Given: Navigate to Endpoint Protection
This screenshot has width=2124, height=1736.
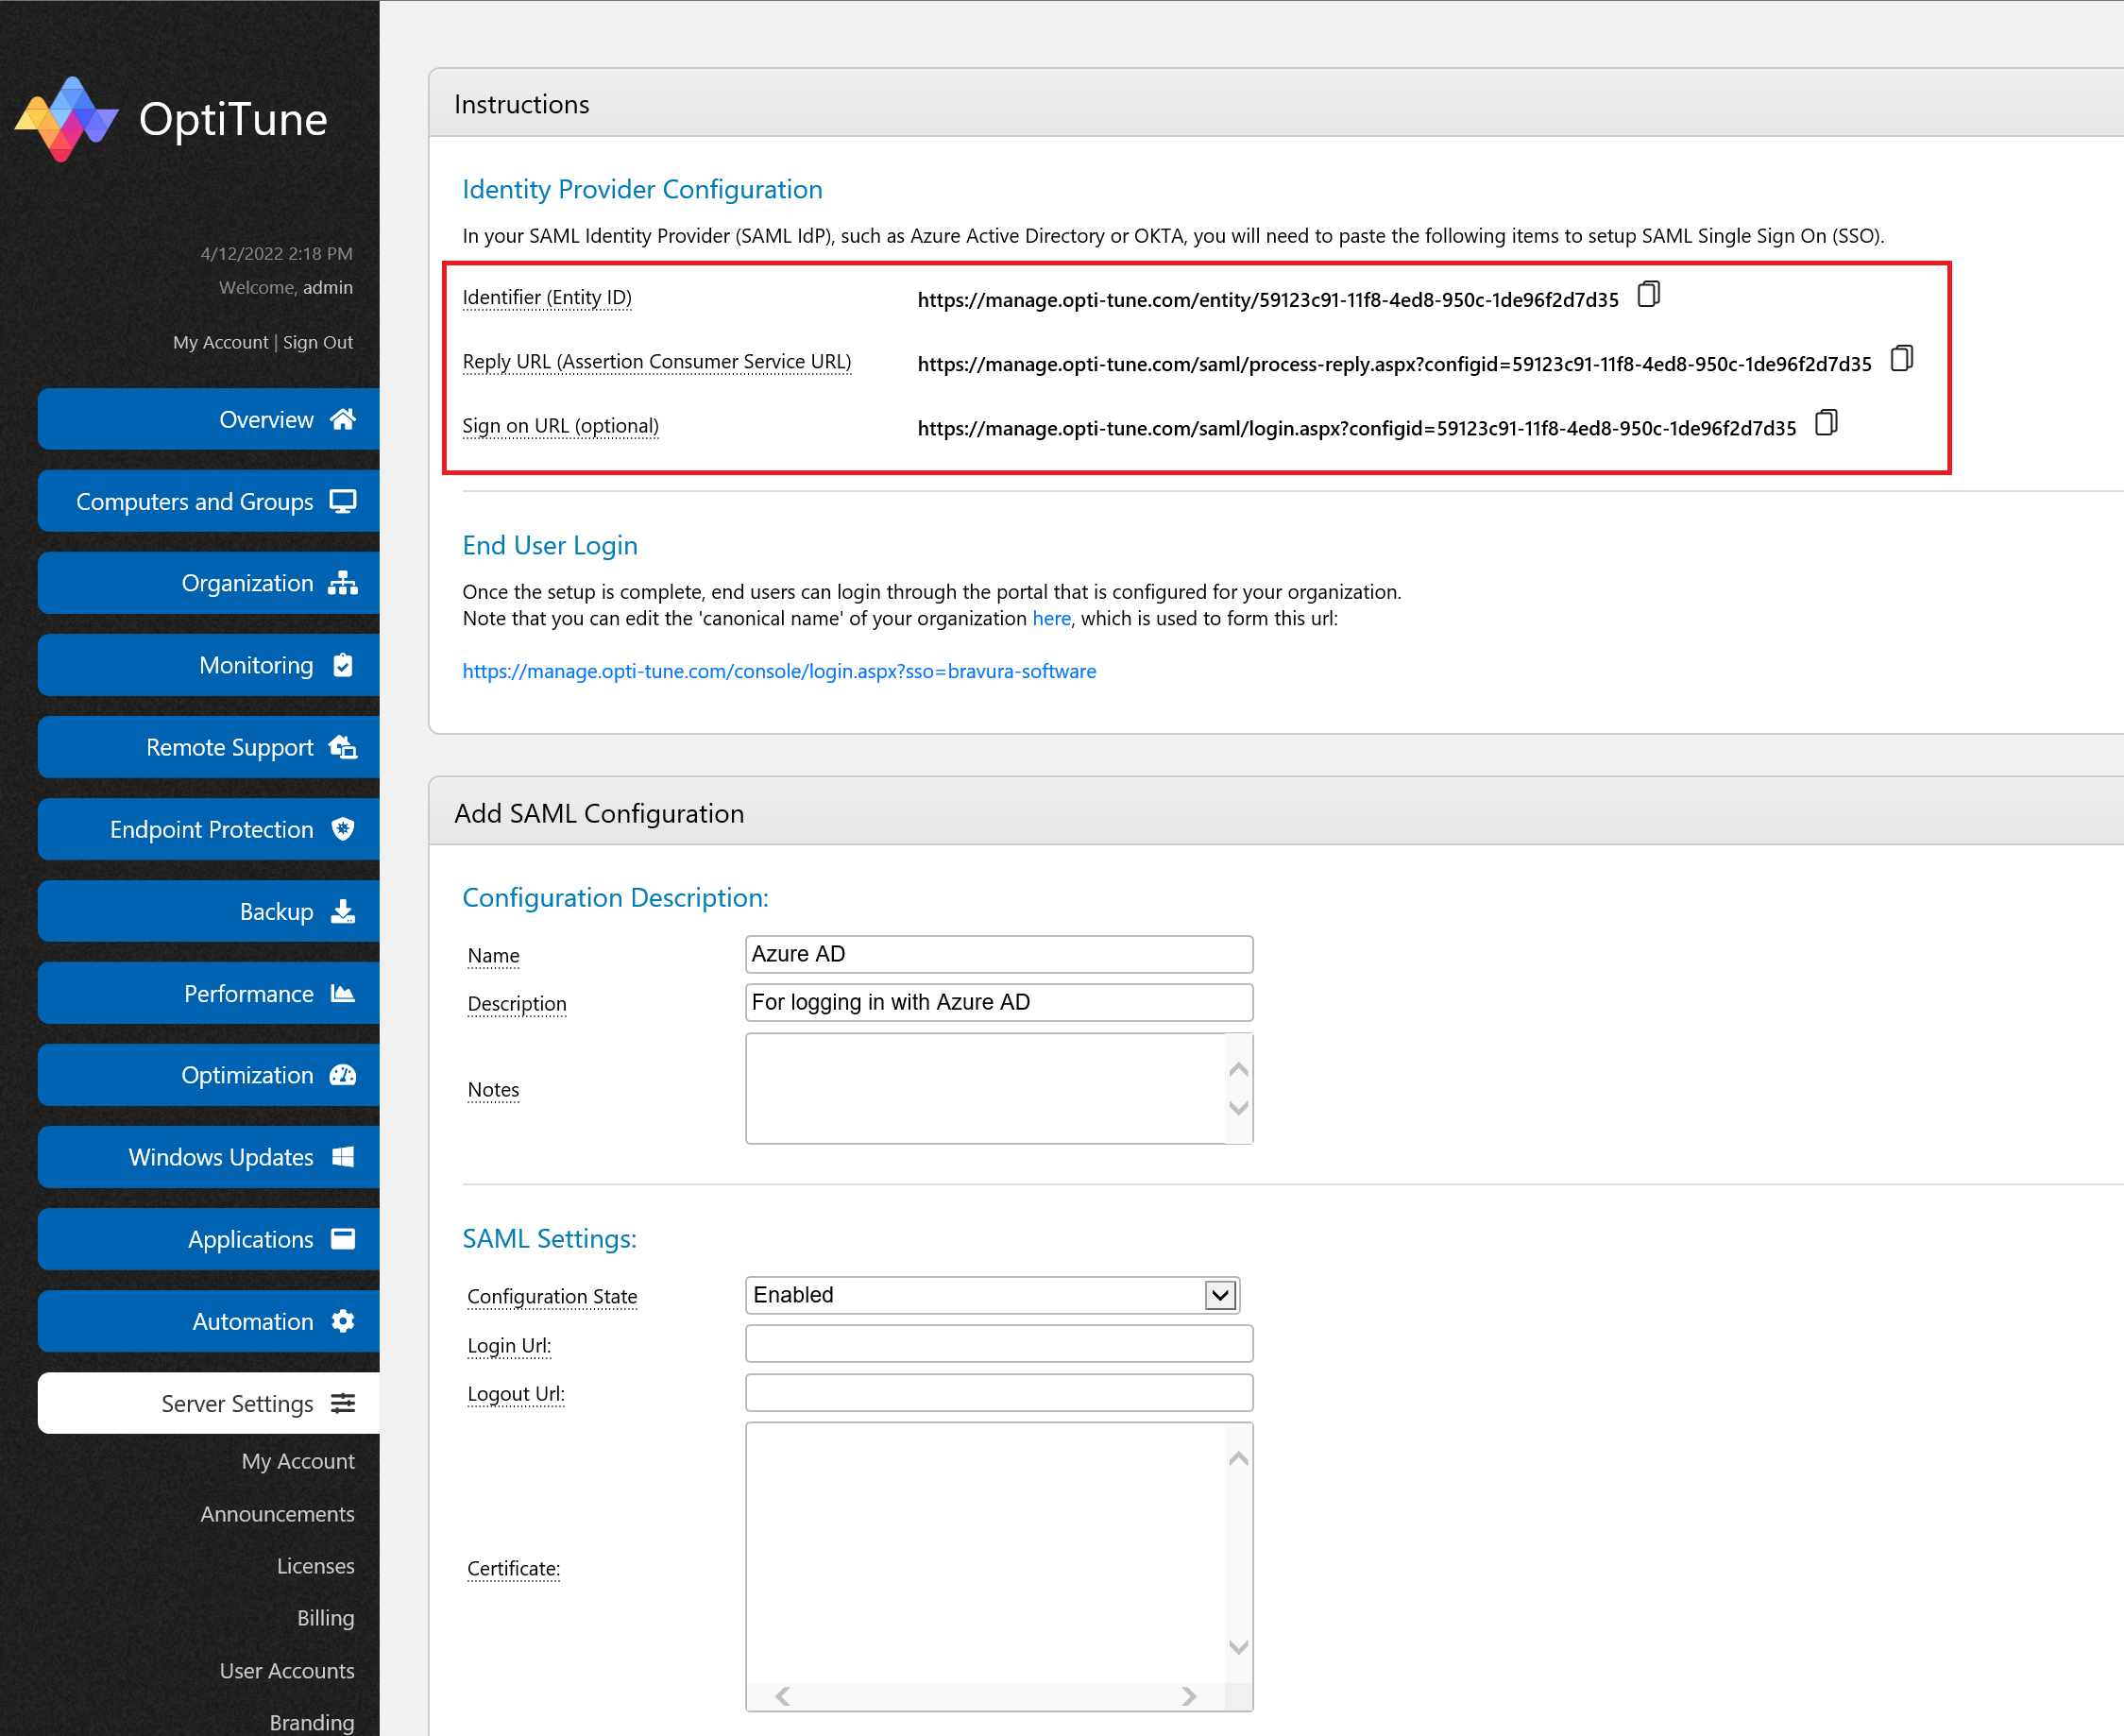Looking at the screenshot, I should (209, 829).
